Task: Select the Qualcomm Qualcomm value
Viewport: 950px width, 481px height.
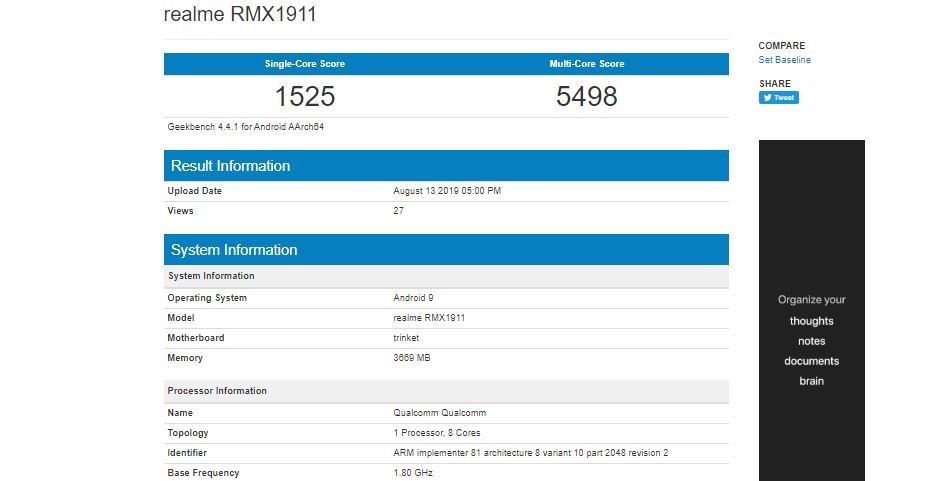Action: click(x=439, y=413)
